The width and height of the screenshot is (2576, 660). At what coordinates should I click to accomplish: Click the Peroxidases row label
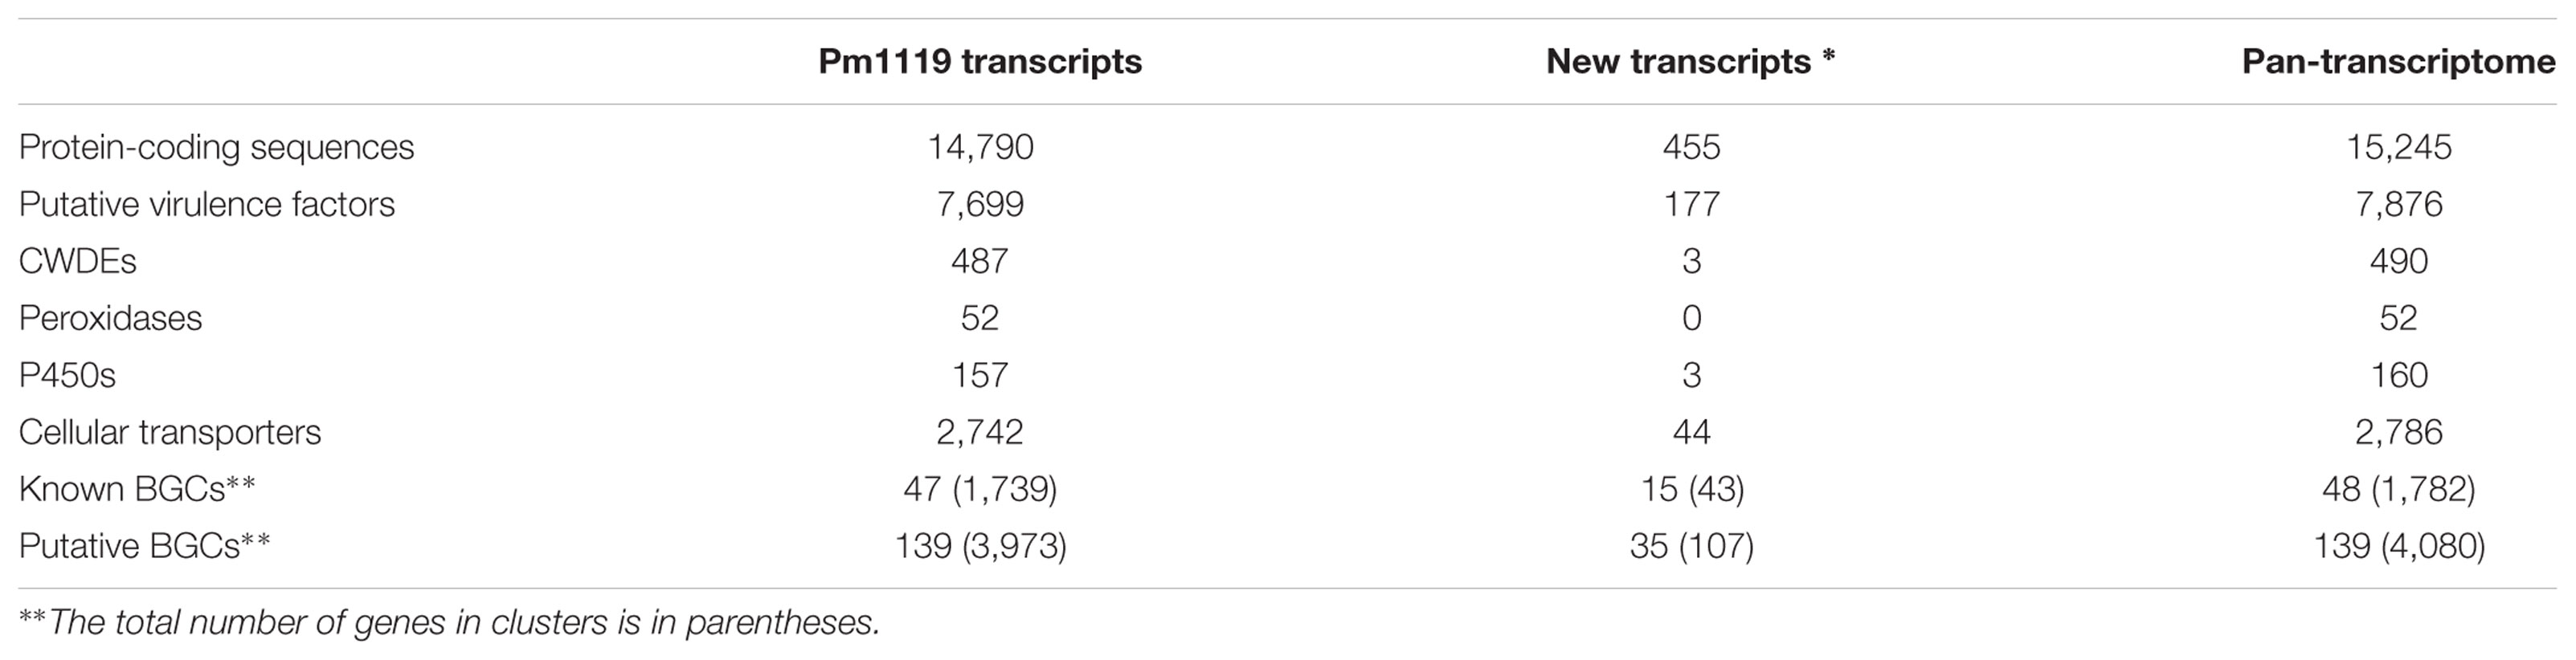click(110, 318)
